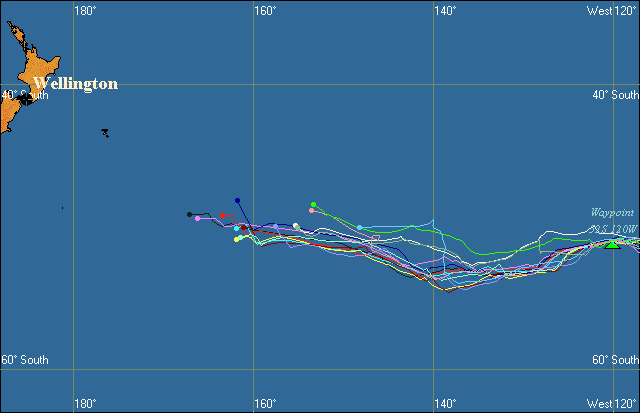The height and width of the screenshot is (413, 640).
Task: Click the yellow yacht position dot
Action: (236, 239)
